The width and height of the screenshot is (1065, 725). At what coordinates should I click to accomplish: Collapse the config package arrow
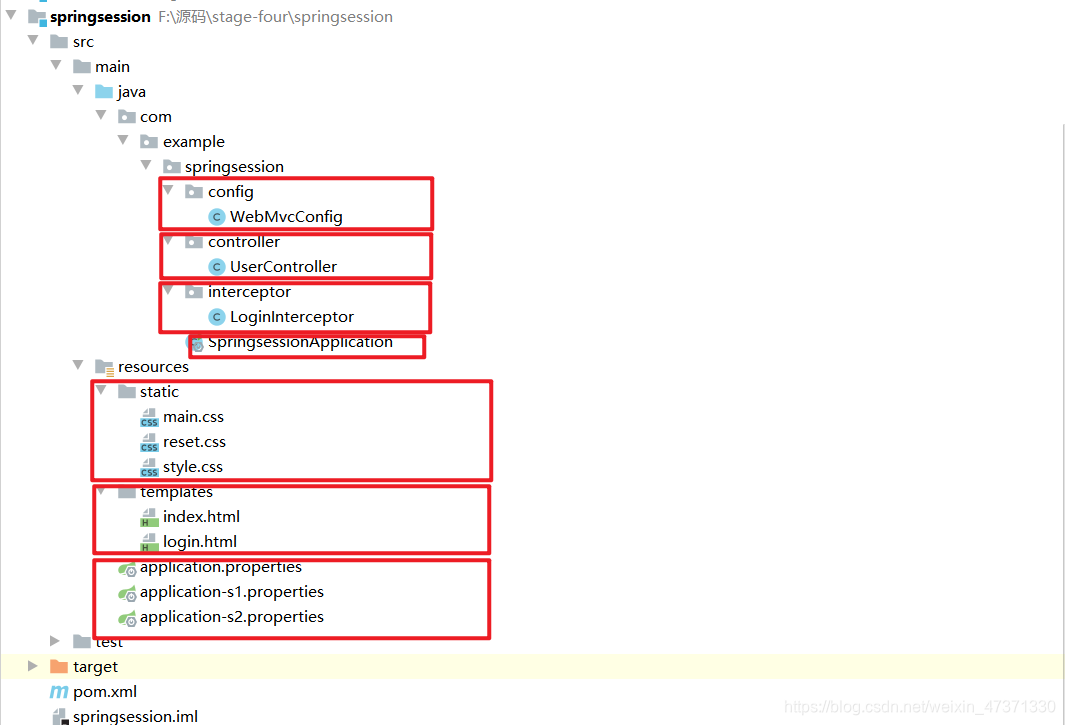pos(168,190)
